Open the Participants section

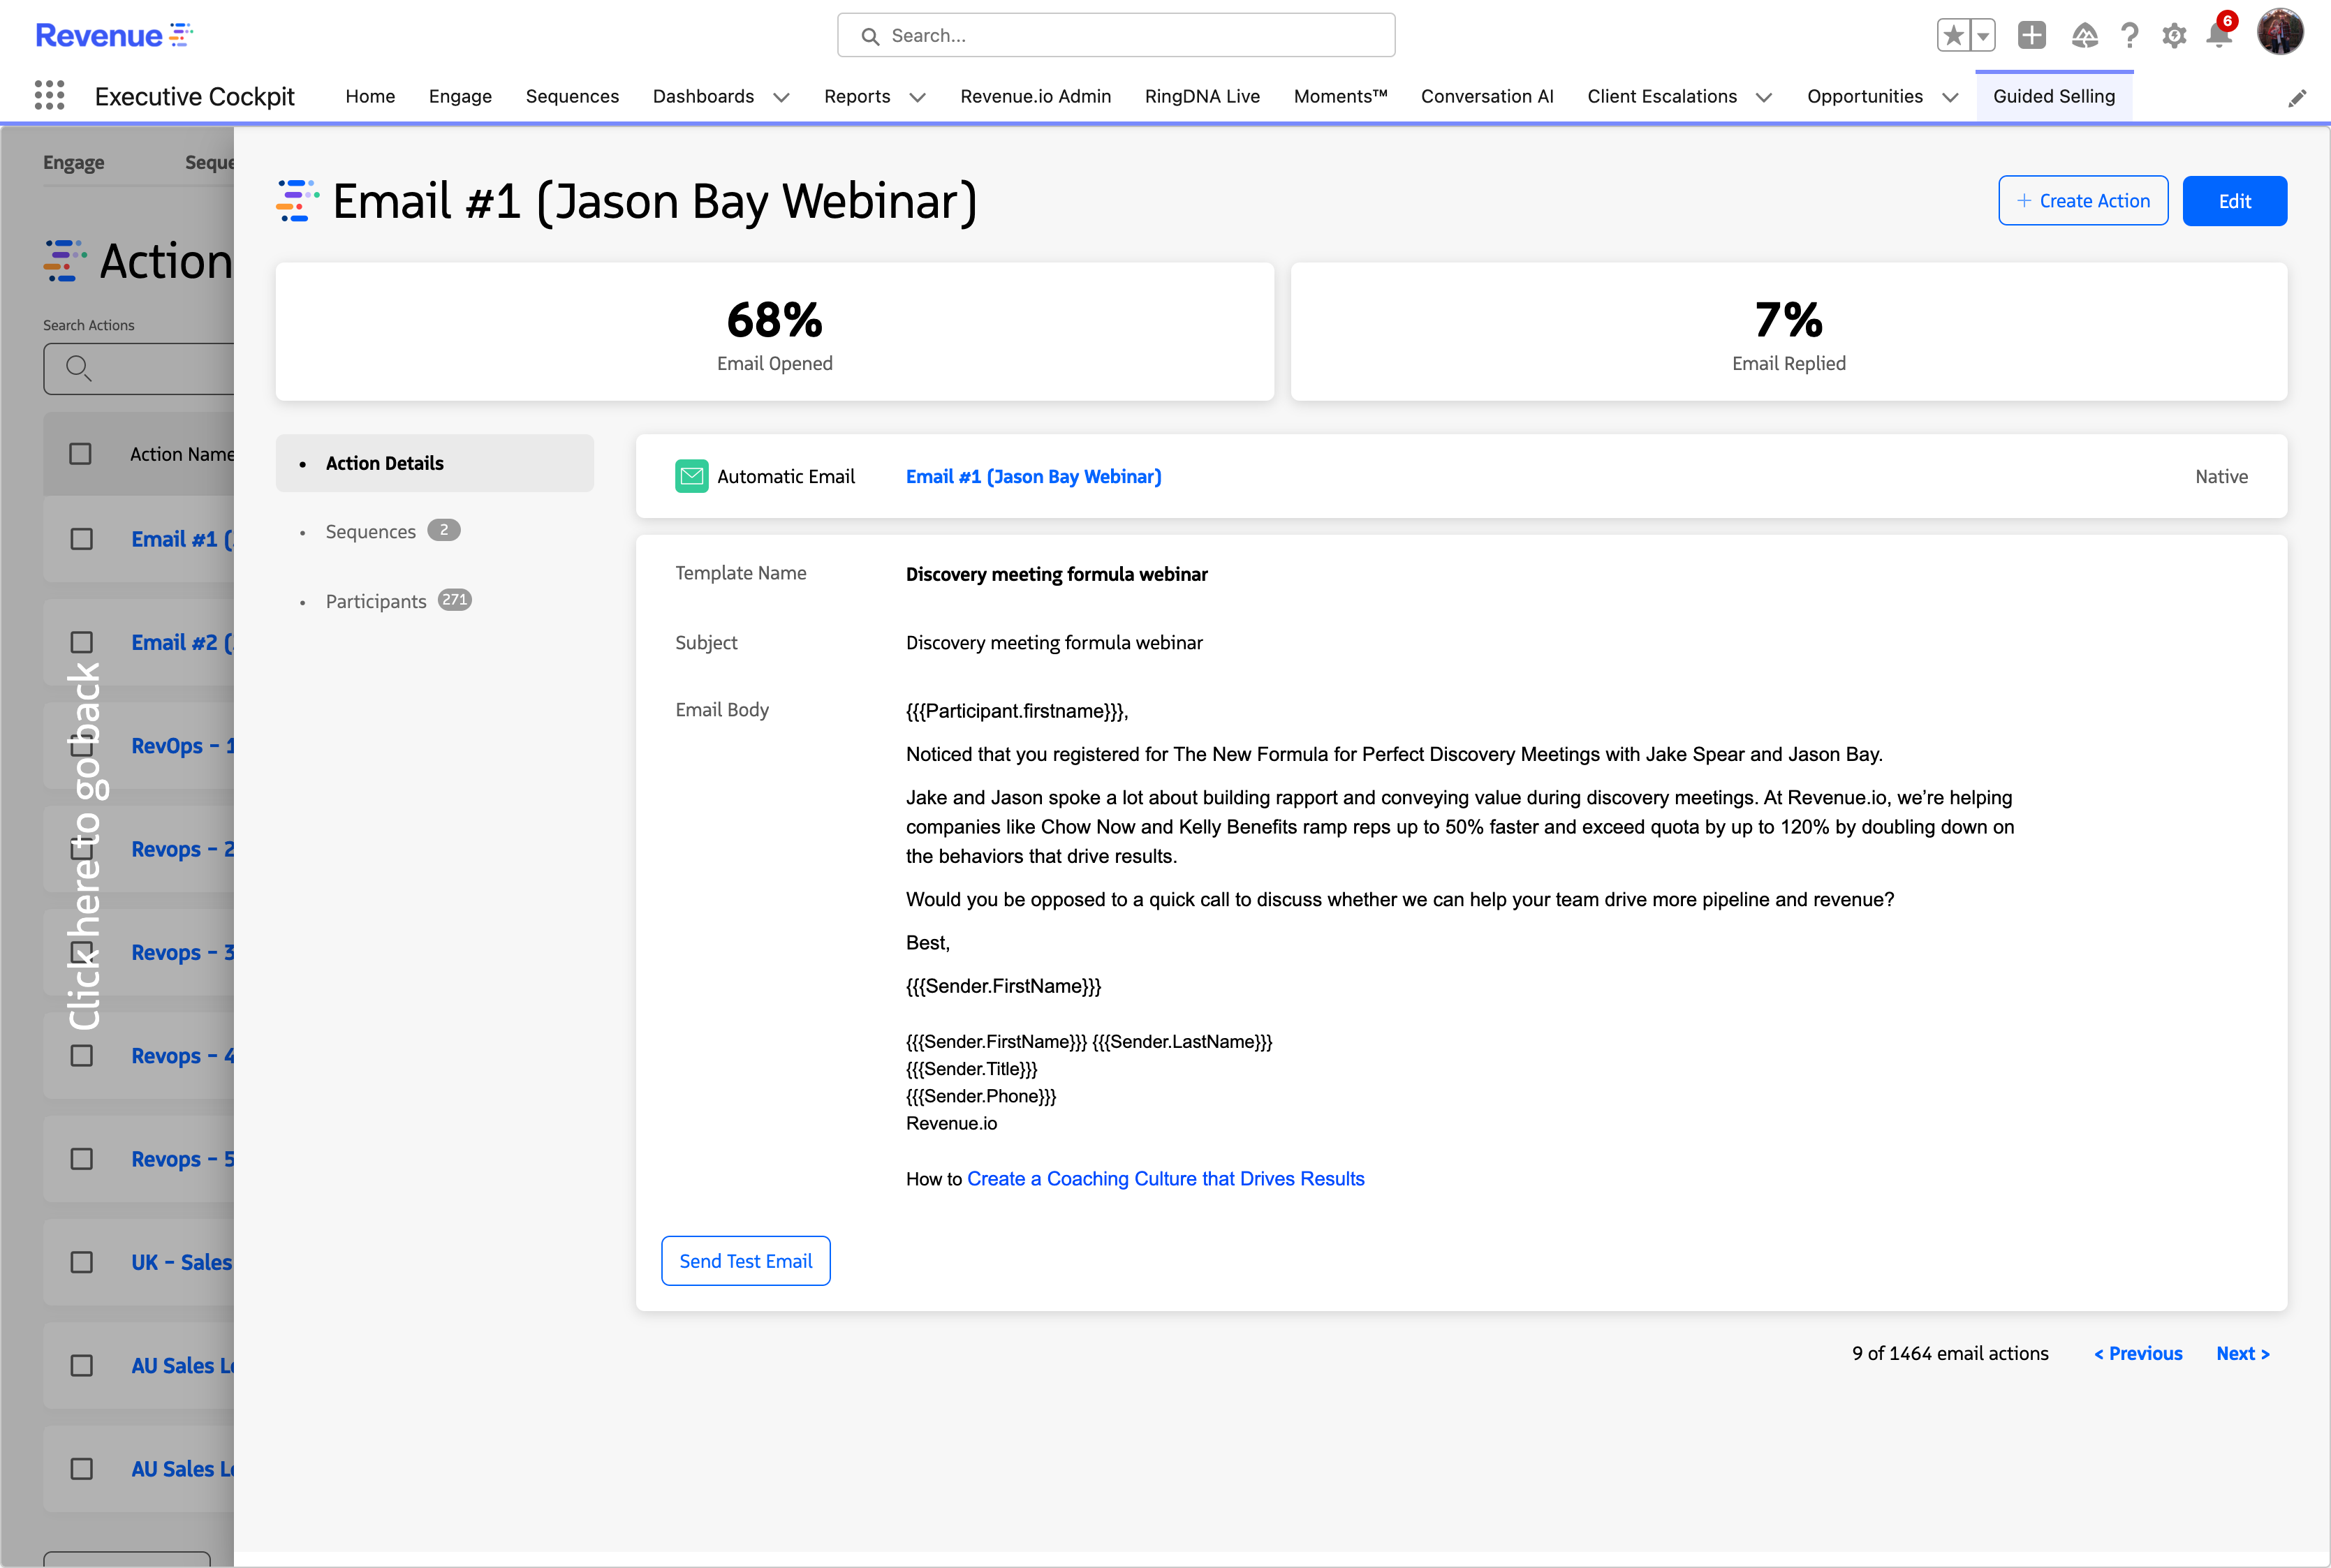tap(376, 601)
